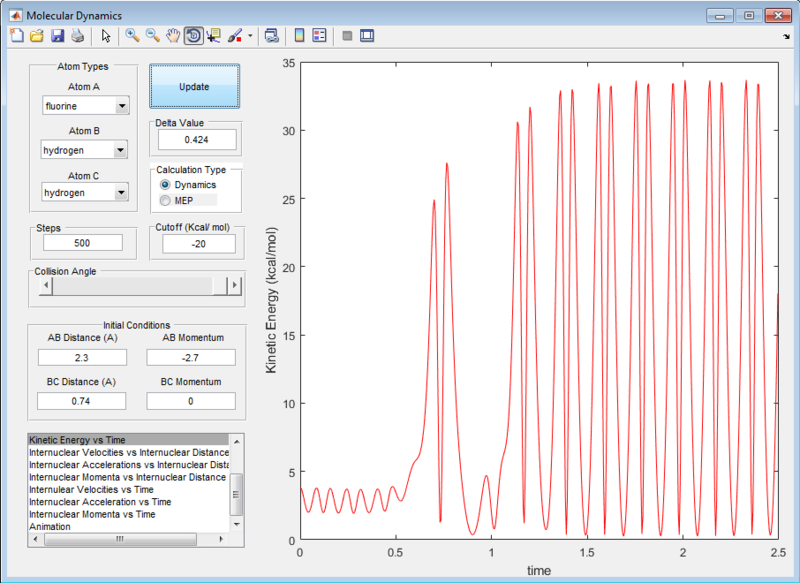
Task: Click the Update button
Action: tap(194, 86)
